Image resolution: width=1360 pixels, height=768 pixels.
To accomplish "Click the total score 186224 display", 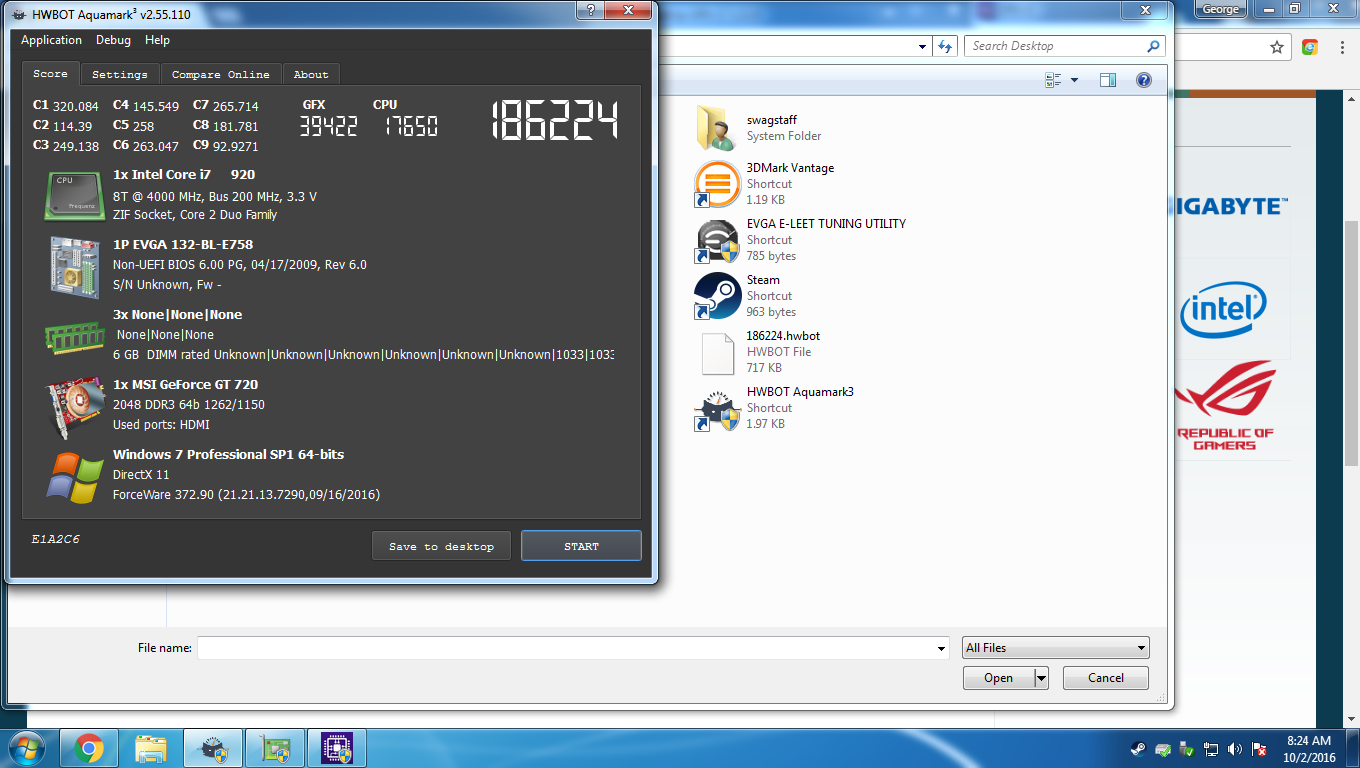I will click(553, 121).
